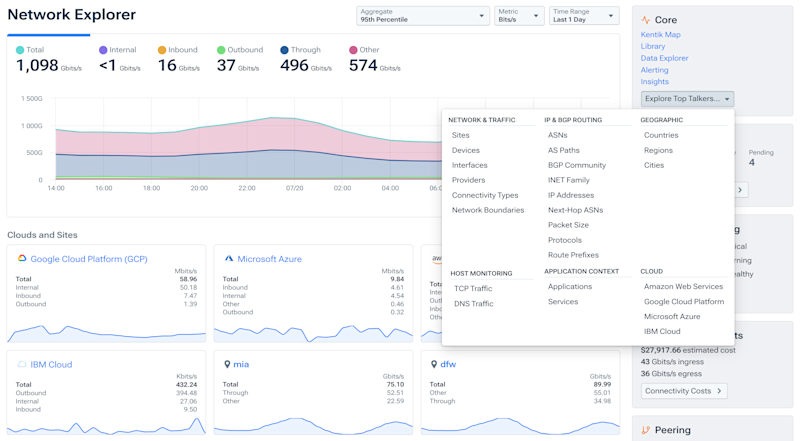Click the Other traffic pink color dot
This screenshot has width=800, height=441.
click(x=353, y=50)
